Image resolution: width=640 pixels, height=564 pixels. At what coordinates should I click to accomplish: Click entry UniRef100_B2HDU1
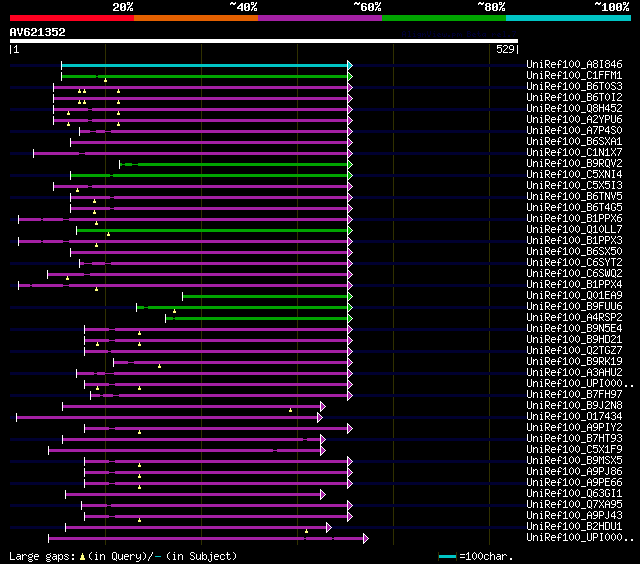[574, 527]
